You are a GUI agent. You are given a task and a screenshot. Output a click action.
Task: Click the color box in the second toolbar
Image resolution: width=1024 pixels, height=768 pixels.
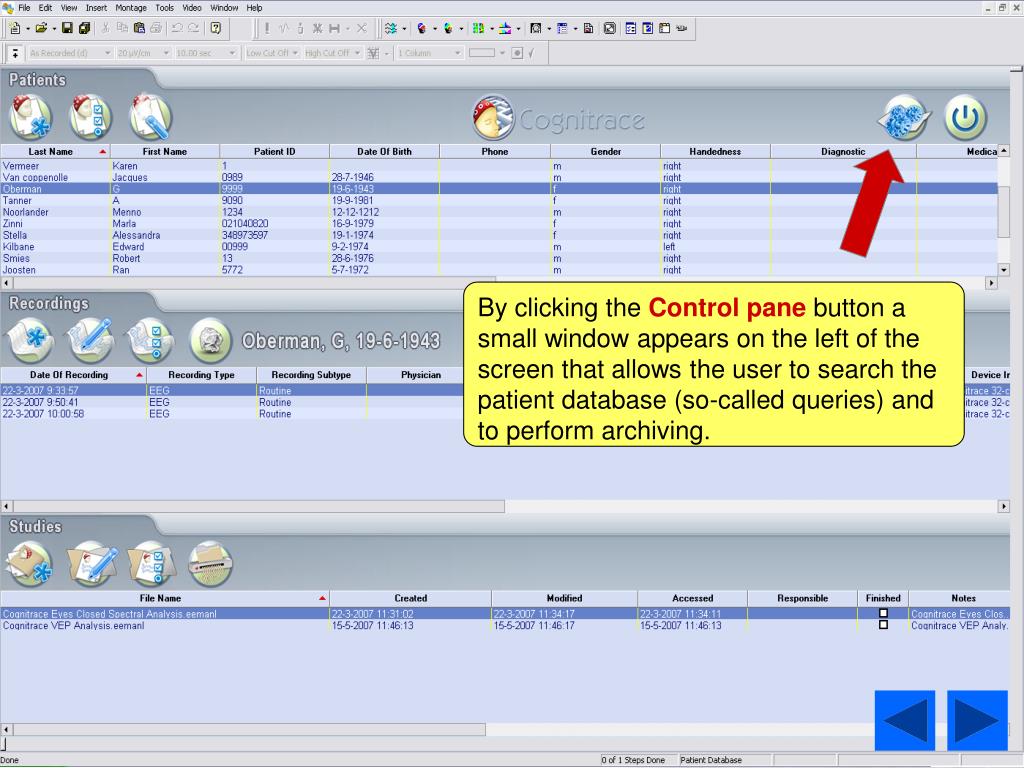482,53
